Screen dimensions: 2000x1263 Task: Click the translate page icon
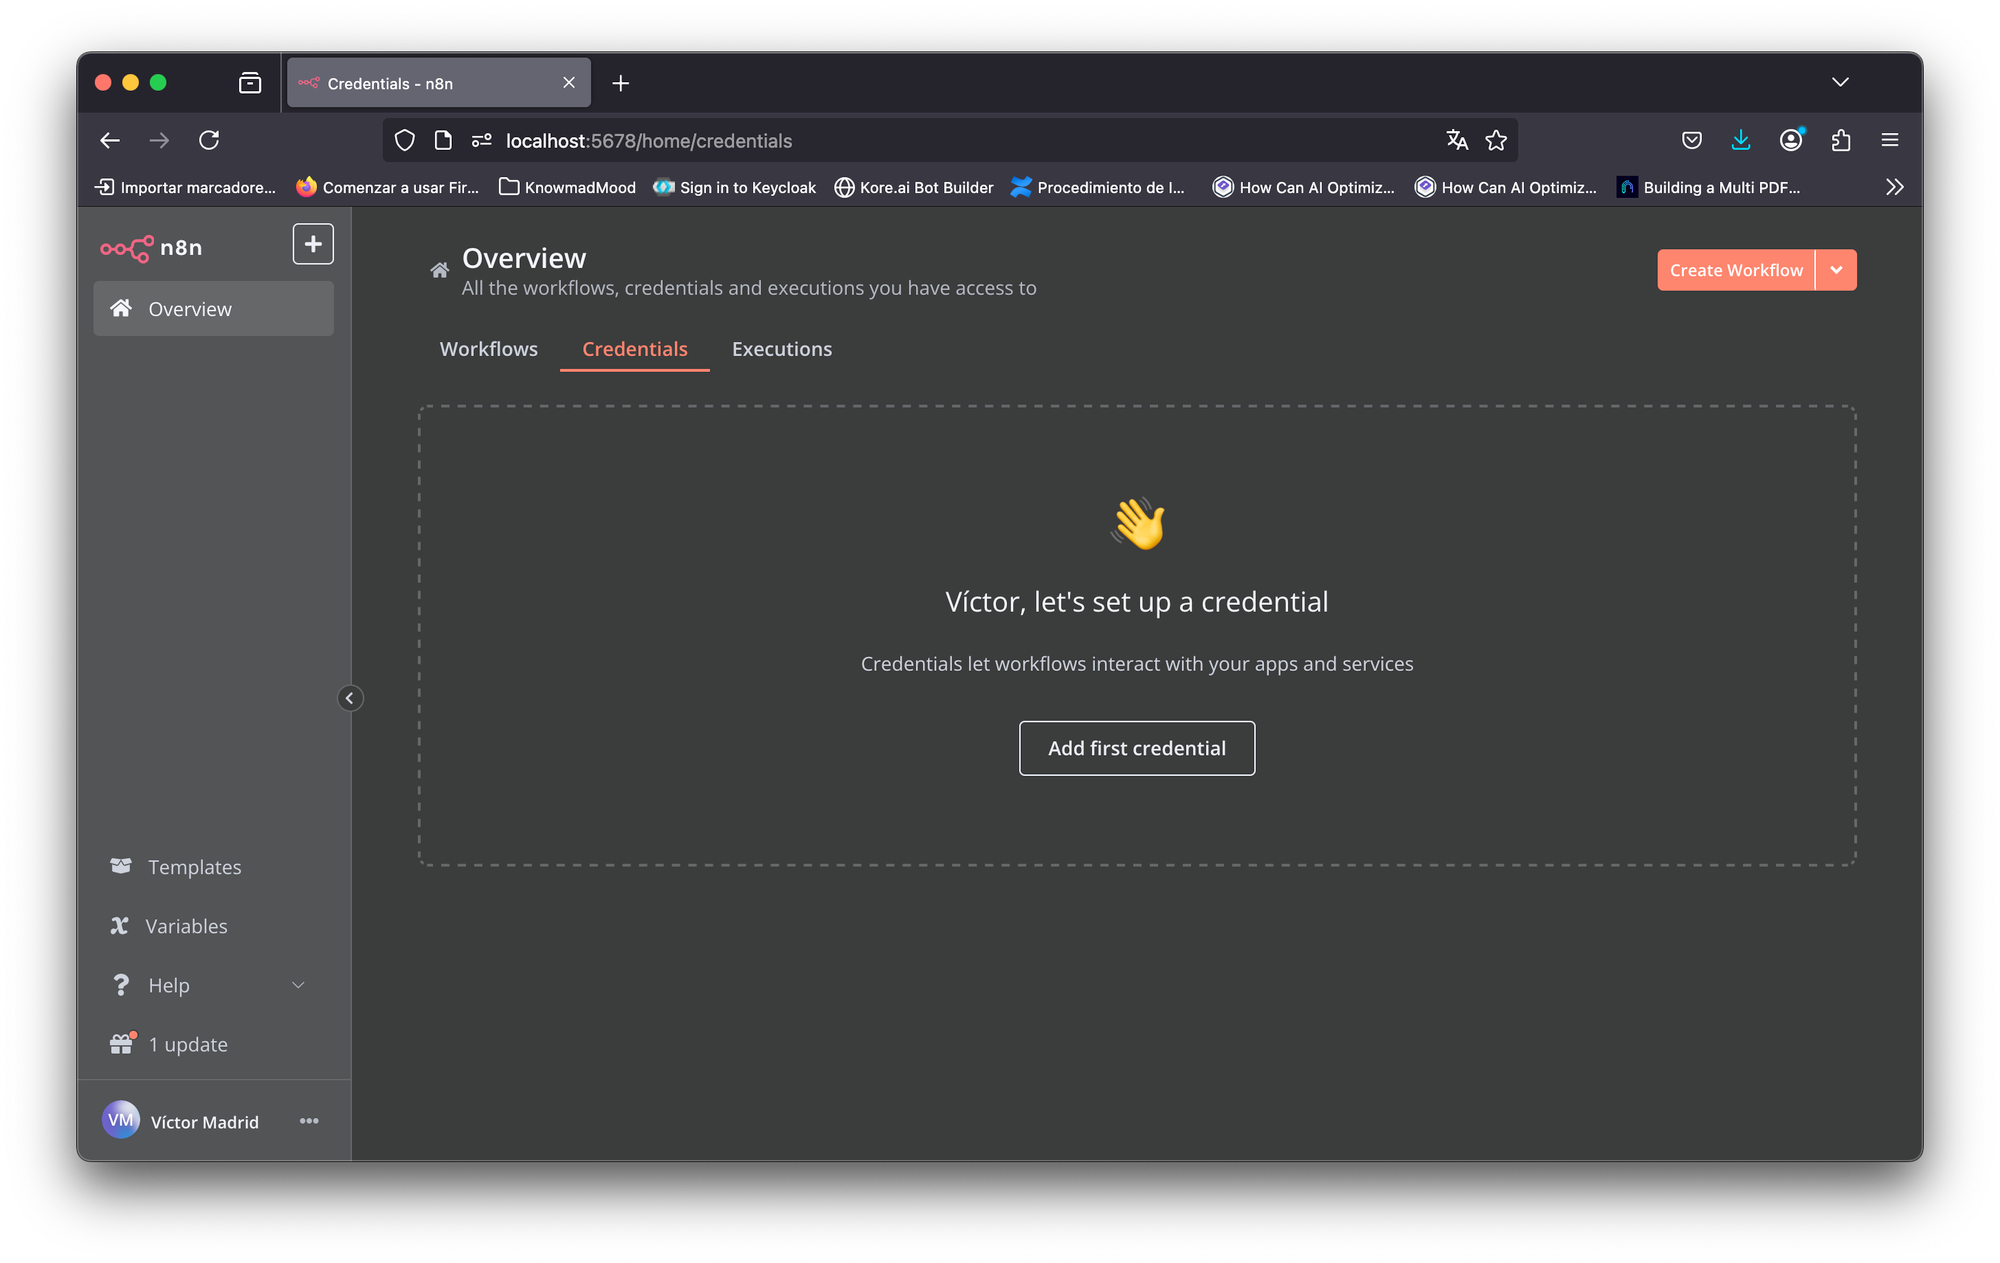1457,141
